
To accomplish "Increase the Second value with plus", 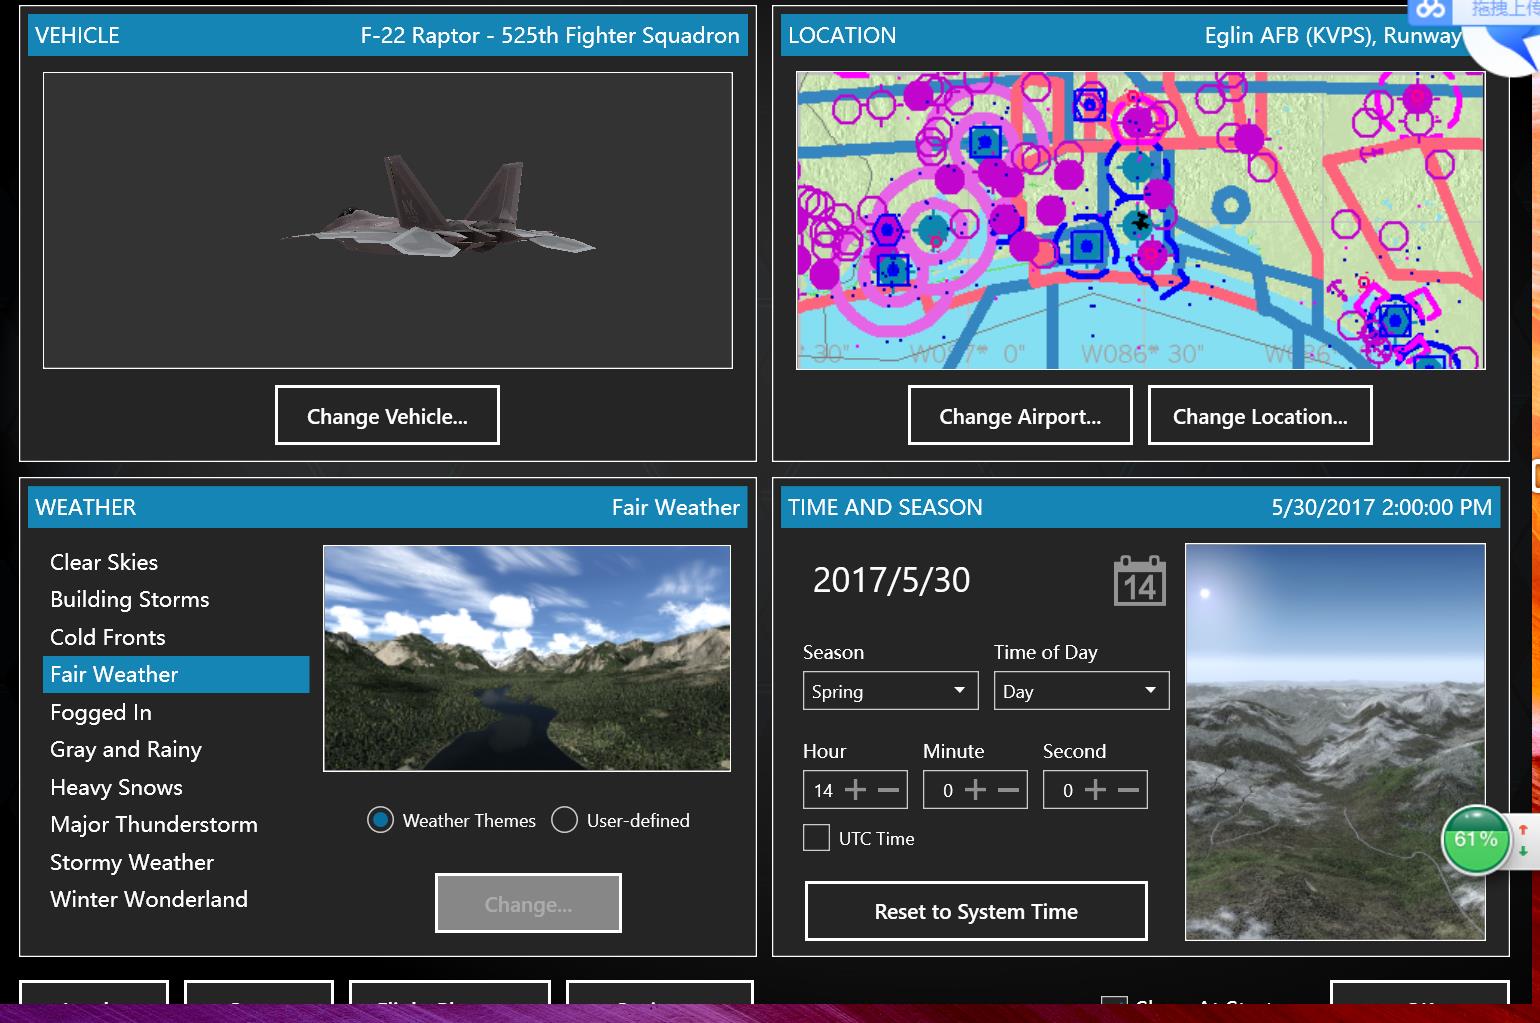I will pyautogui.click(x=1095, y=790).
